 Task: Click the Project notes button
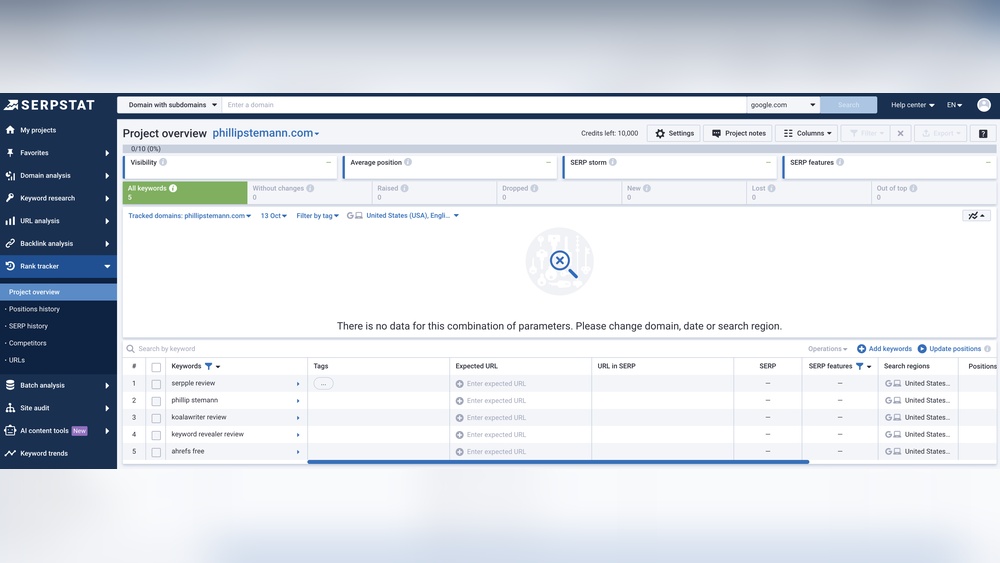pyautogui.click(x=739, y=133)
